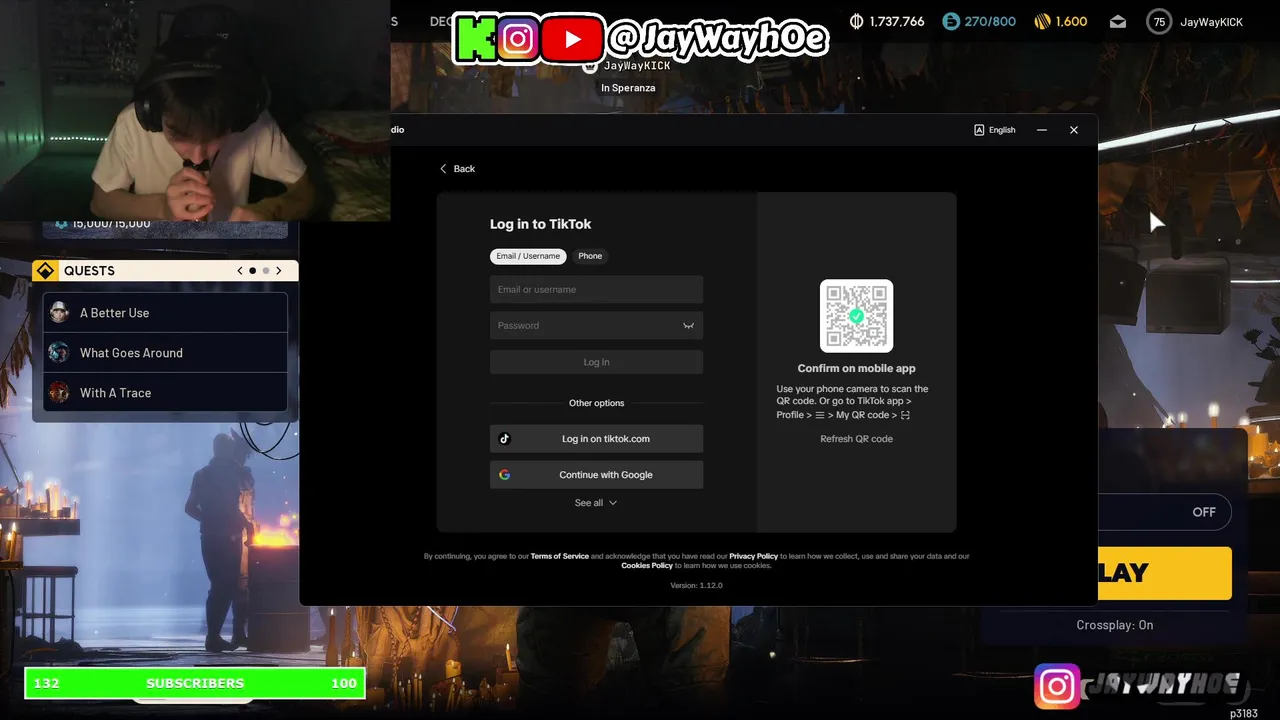
Task: Click the A Better Use quest avatar icon
Action: tap(59, 313)
